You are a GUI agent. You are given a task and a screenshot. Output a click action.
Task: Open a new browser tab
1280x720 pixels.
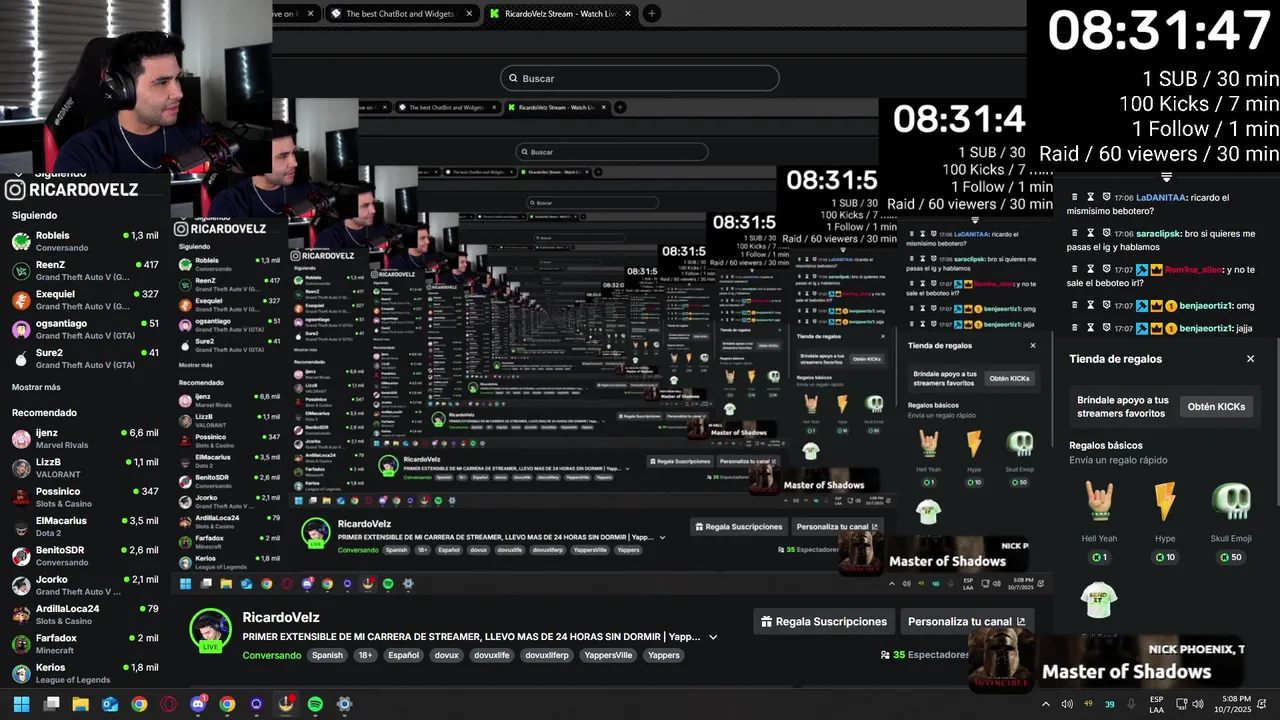651,14
